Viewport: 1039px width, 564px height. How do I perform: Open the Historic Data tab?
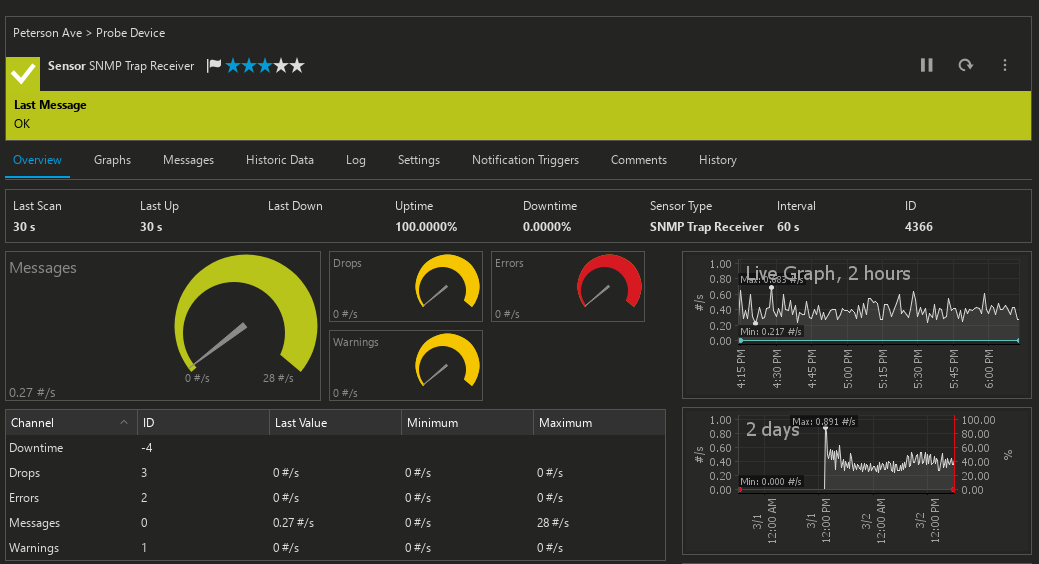coord(280,160)
